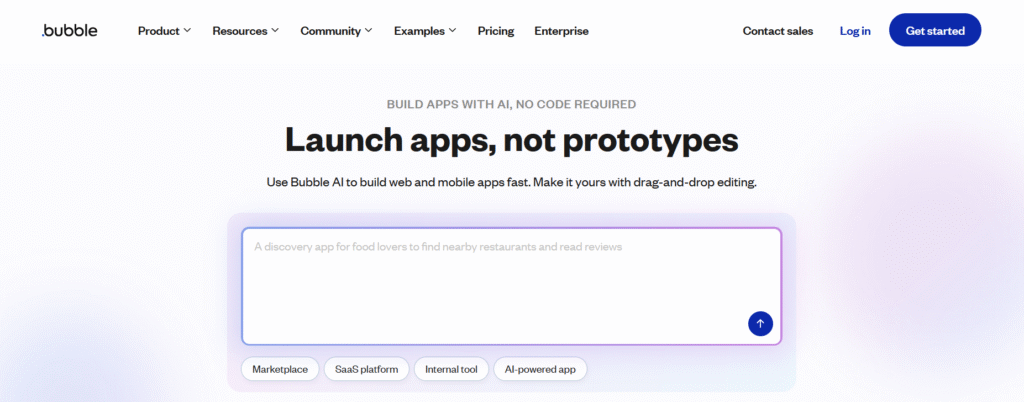The width and height of the screenshot is (1024, 402).
Task: Pick the Internal tool suggestion chip
Action: tap(451, 370)
